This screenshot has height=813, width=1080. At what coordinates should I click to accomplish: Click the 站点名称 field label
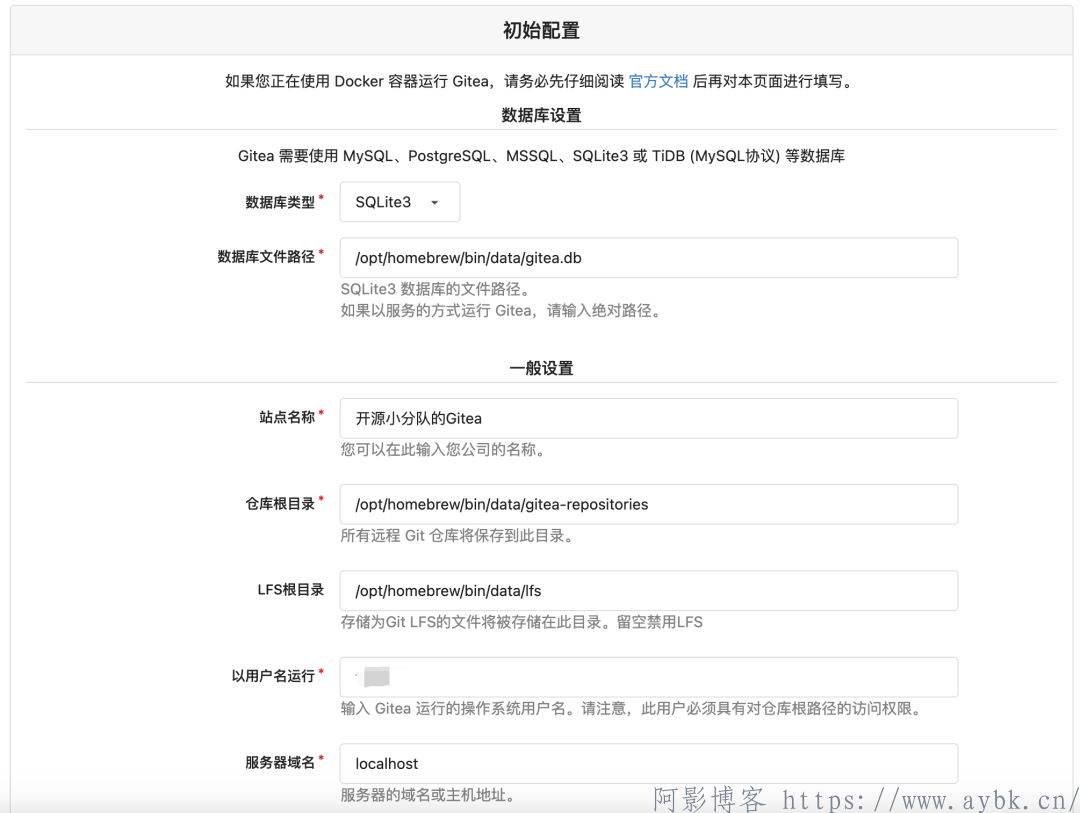[287, 418]
